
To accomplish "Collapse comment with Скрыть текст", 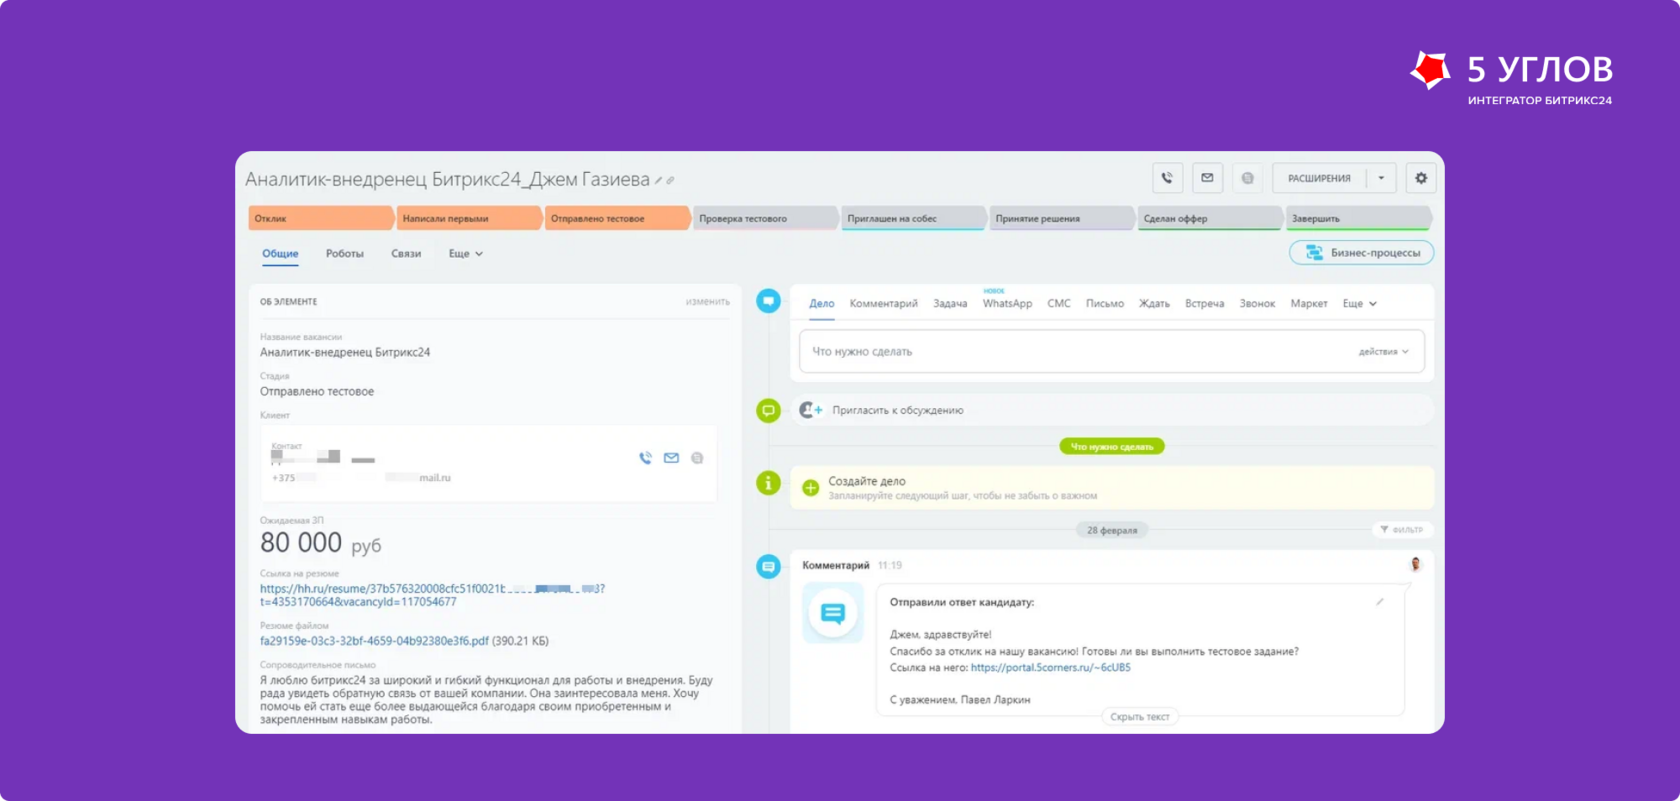I will [x=1140, y=717].
